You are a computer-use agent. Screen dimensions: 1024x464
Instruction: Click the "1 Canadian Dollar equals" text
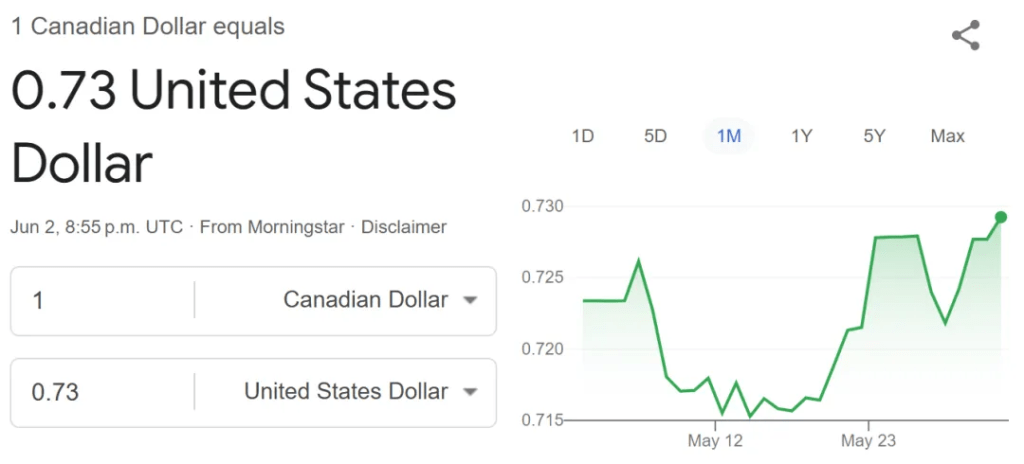148,27
